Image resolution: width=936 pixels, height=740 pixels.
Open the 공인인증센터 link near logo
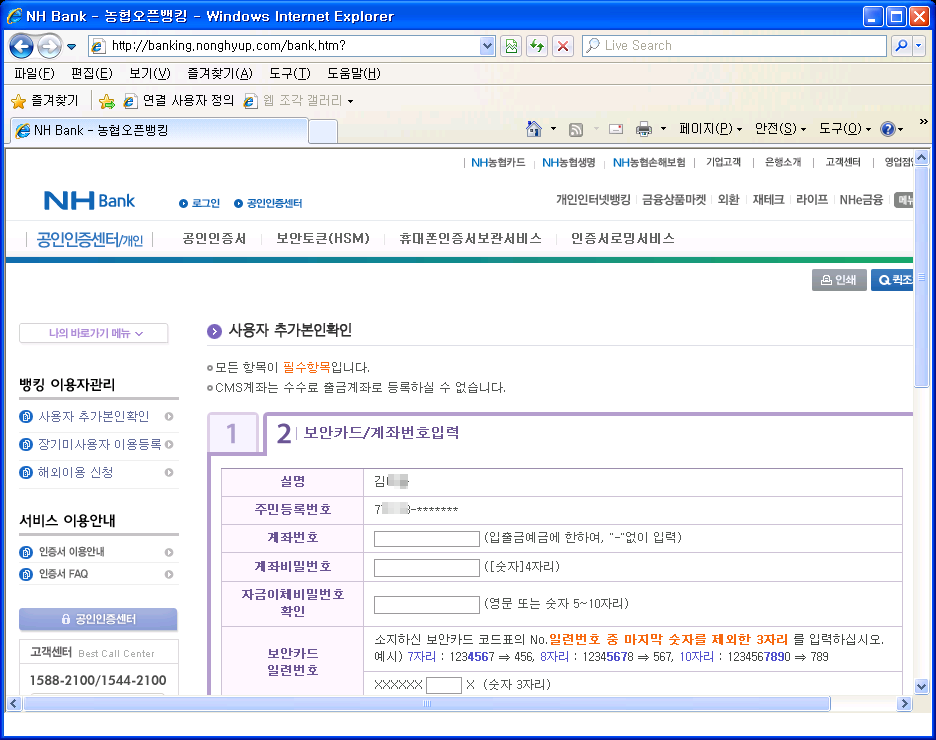pyautogui.click(x=268, y=204)
